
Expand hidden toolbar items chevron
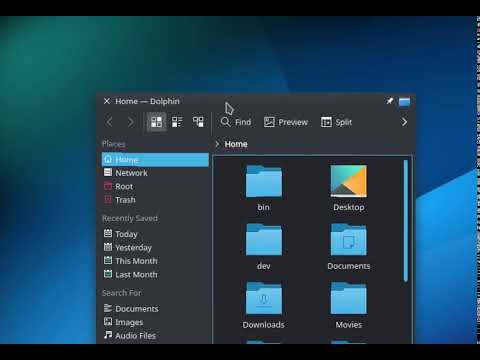click(404, 122)
